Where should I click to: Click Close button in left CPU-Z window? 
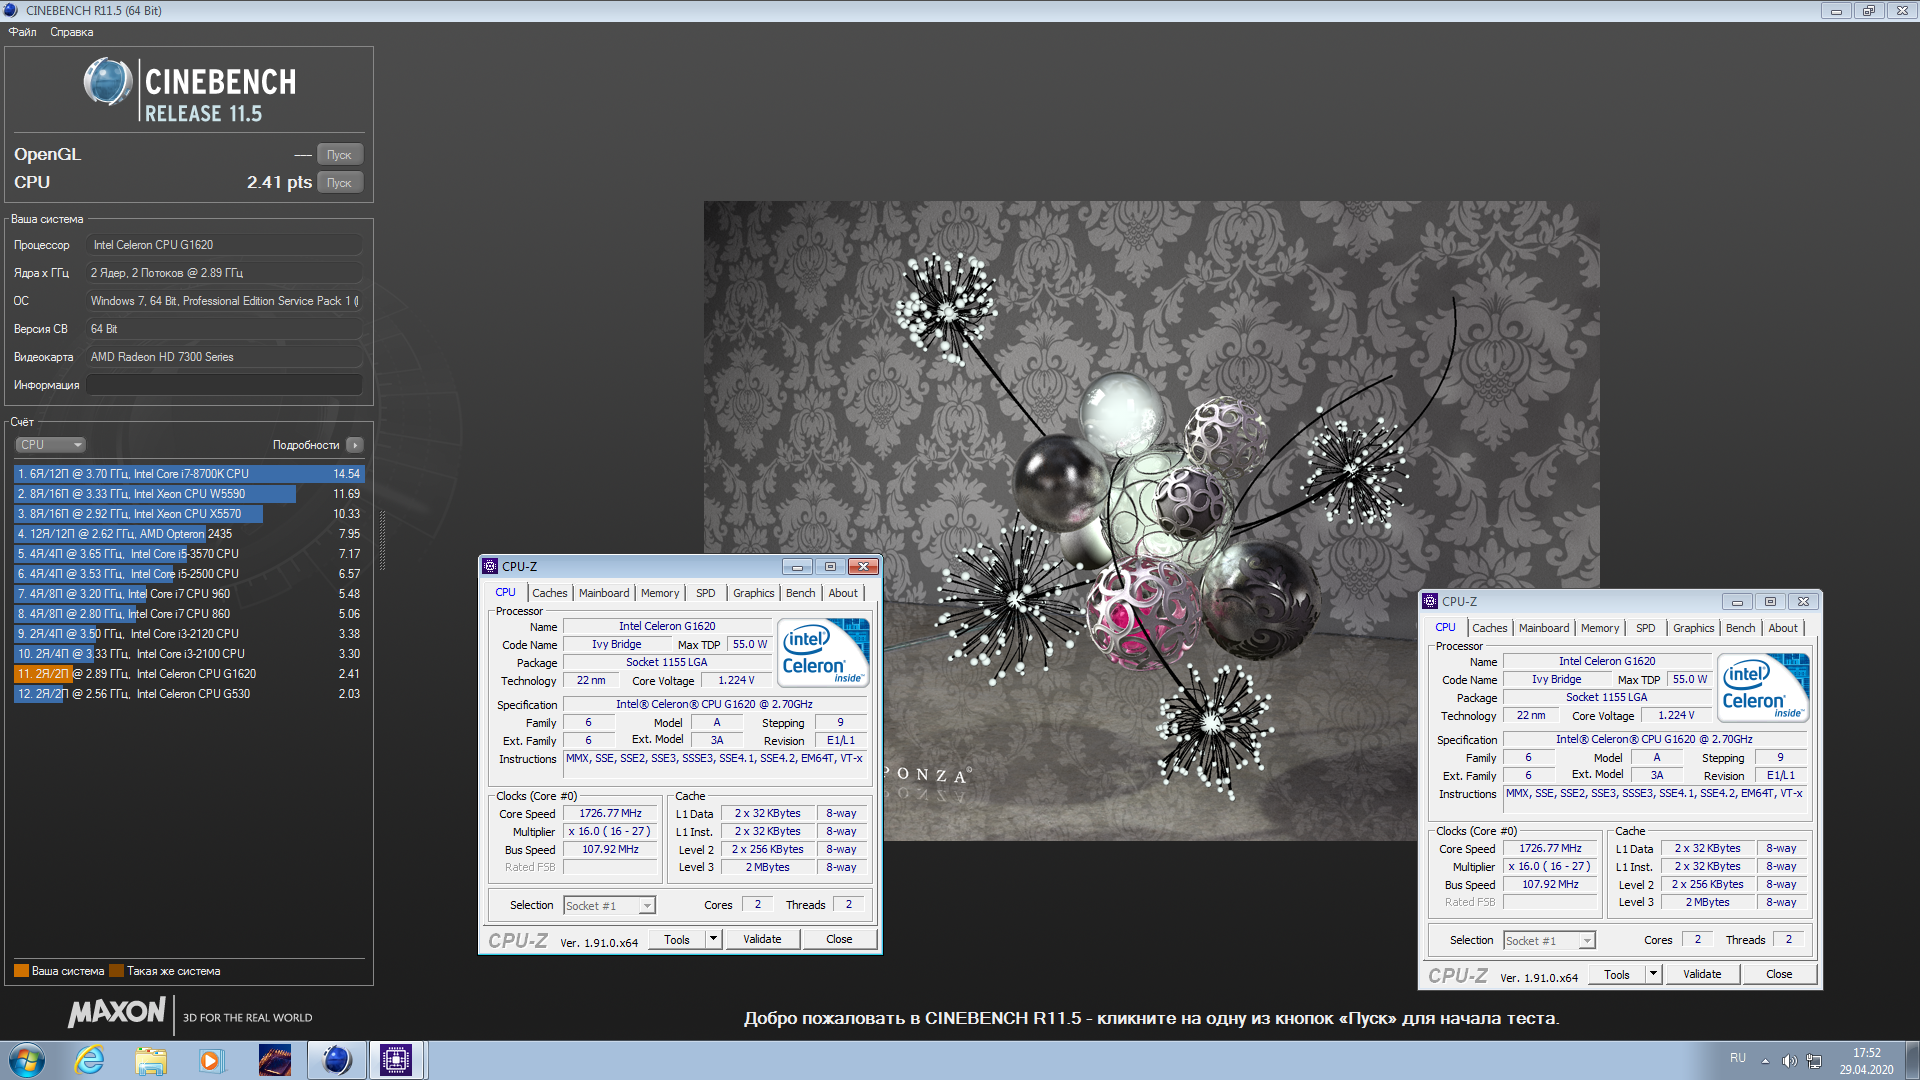click(839, 939)
